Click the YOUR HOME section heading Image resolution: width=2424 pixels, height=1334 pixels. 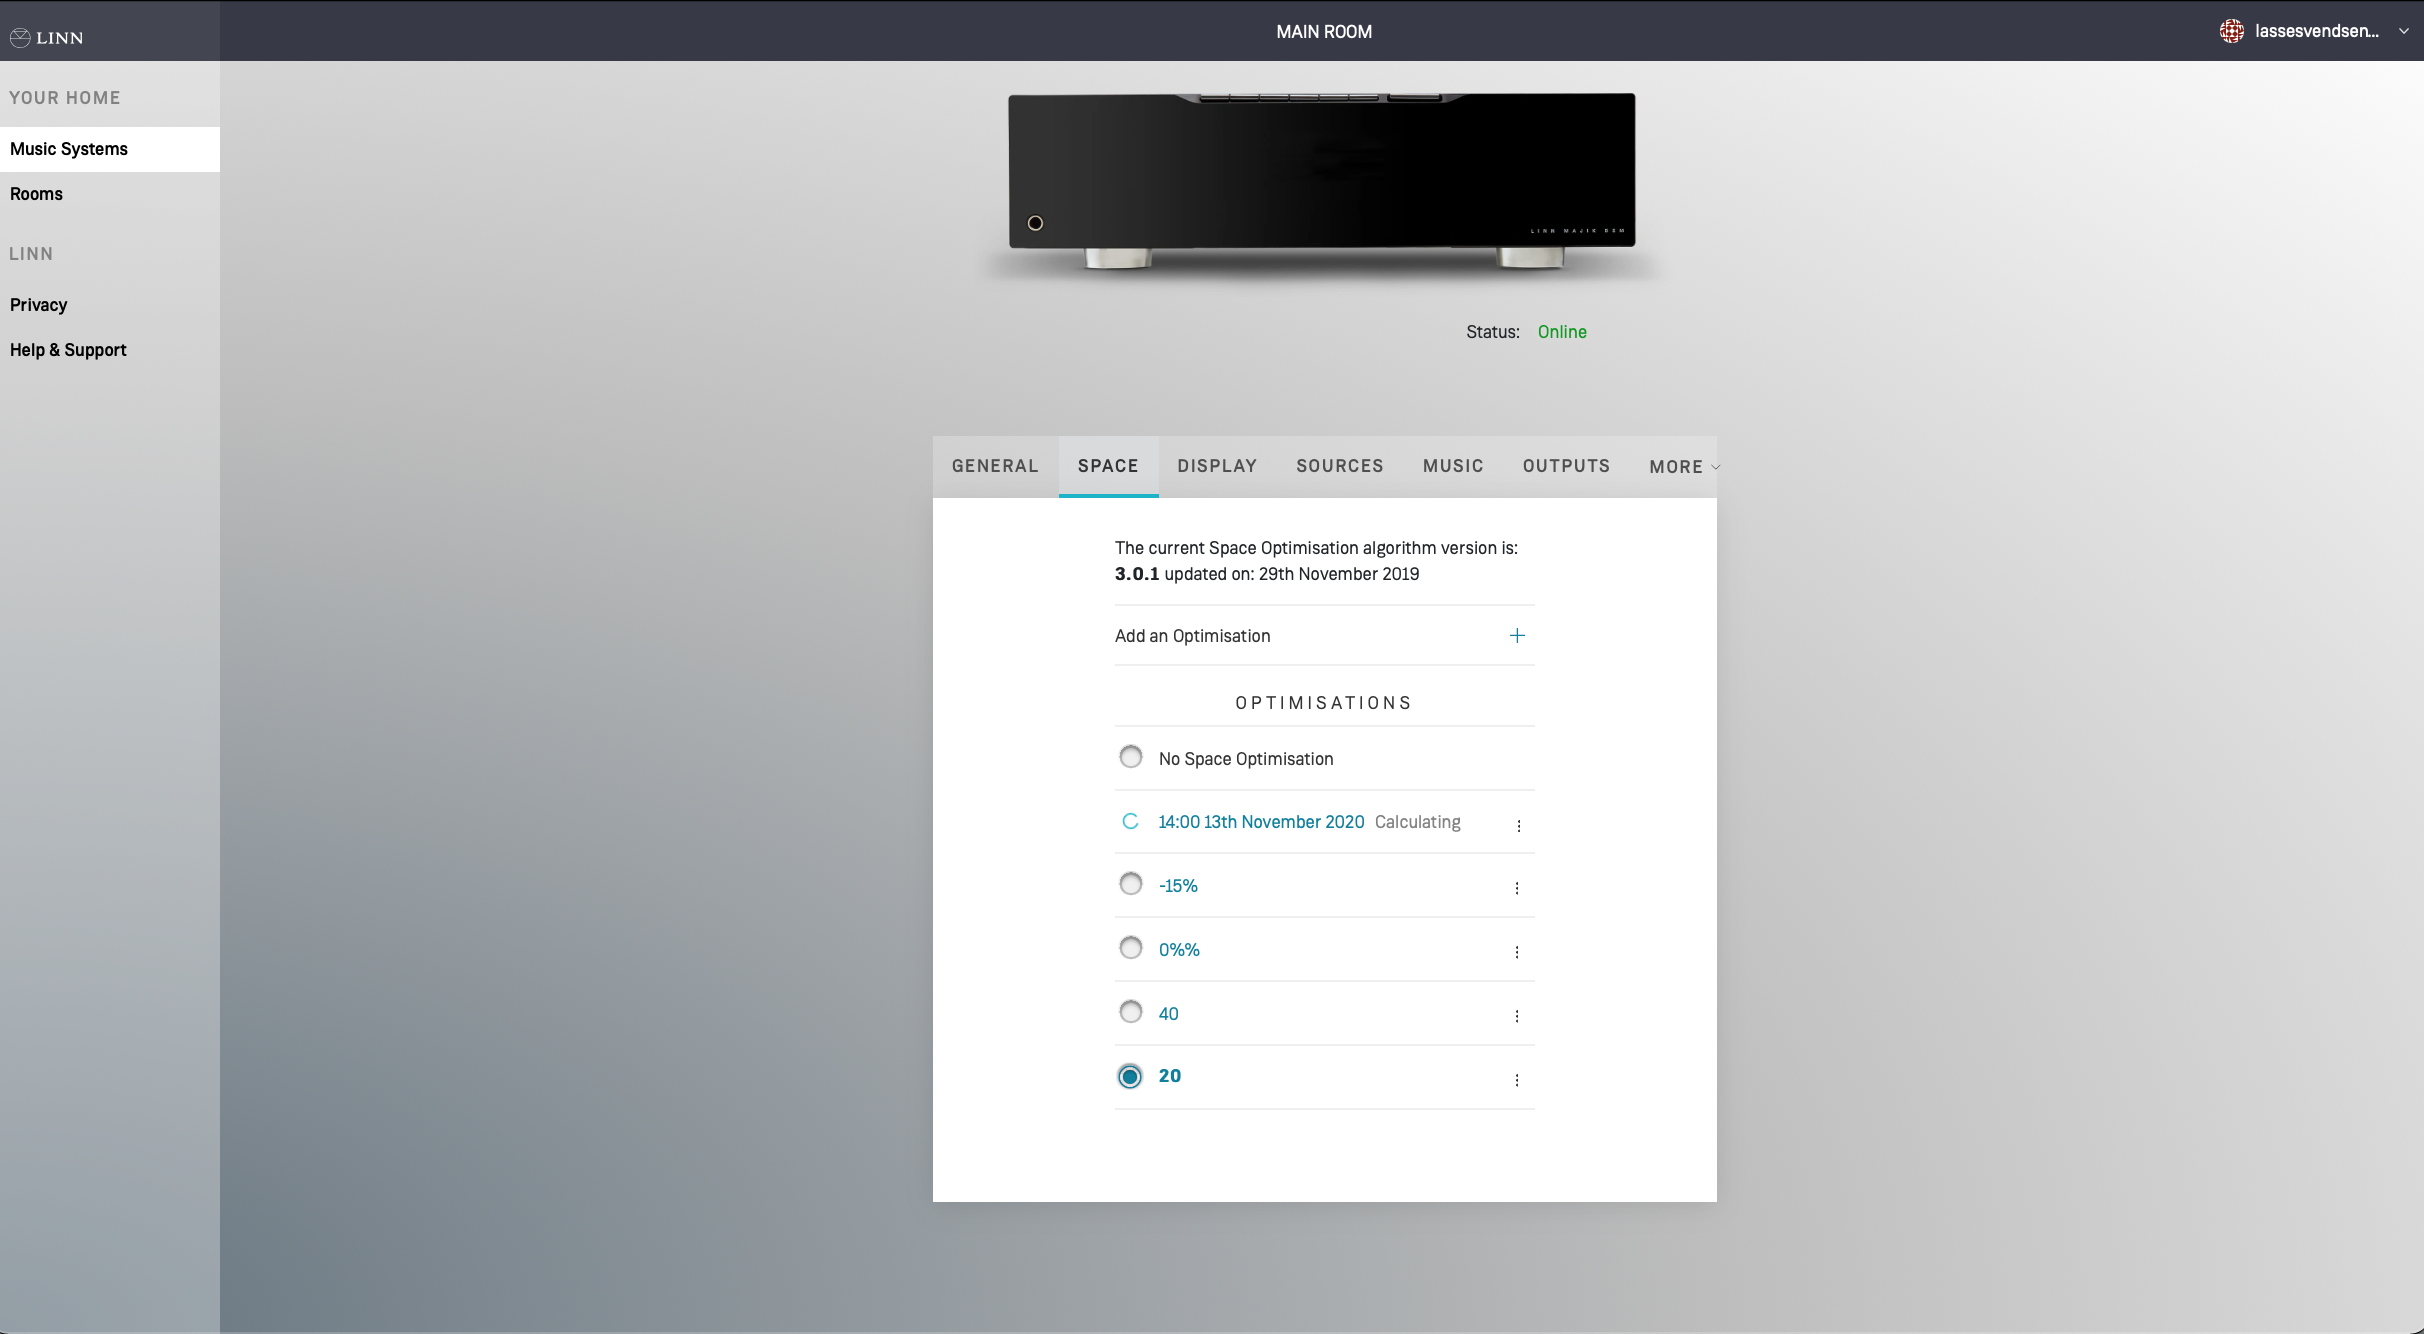(x=65, y=98)
